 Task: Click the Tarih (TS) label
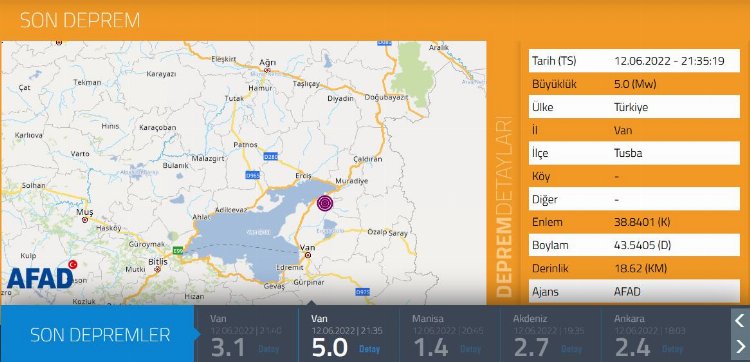pos(554,61)
